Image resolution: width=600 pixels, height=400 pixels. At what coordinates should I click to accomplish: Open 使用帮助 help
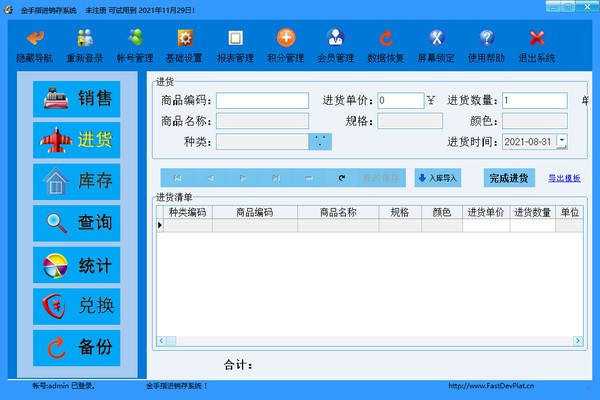point(487,45)
